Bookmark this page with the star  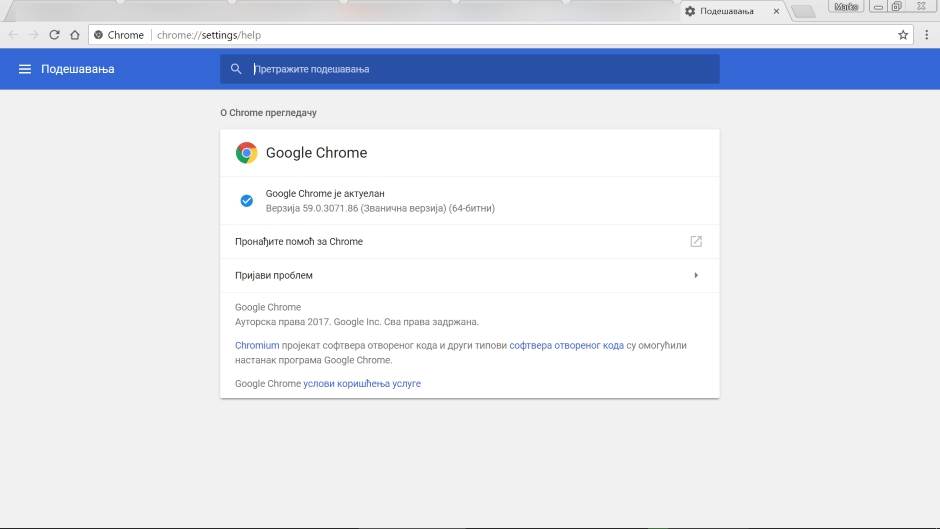(903, 35)
